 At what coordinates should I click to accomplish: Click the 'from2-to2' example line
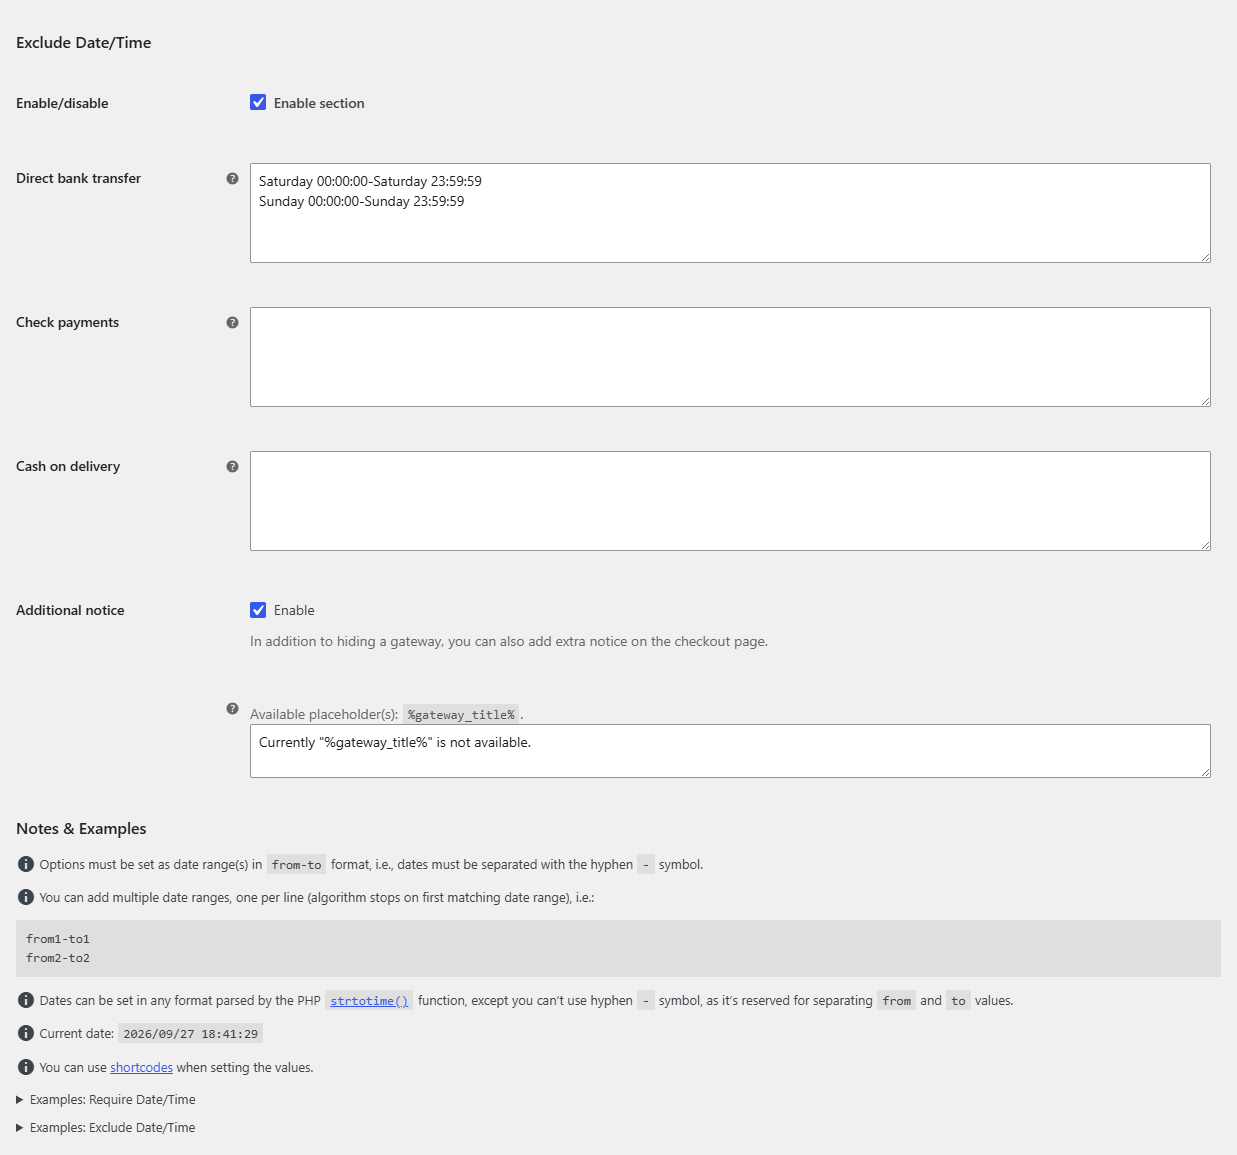58,958
